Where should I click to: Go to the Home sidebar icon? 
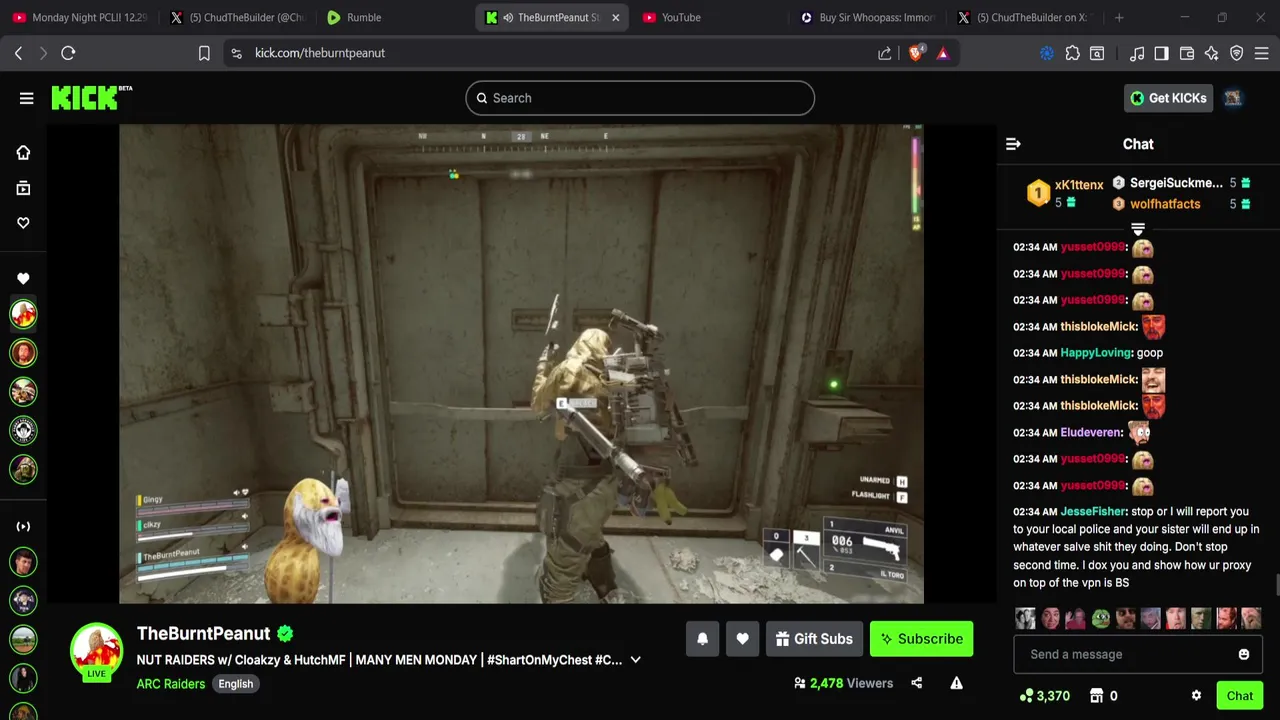(x=23, y=153)
